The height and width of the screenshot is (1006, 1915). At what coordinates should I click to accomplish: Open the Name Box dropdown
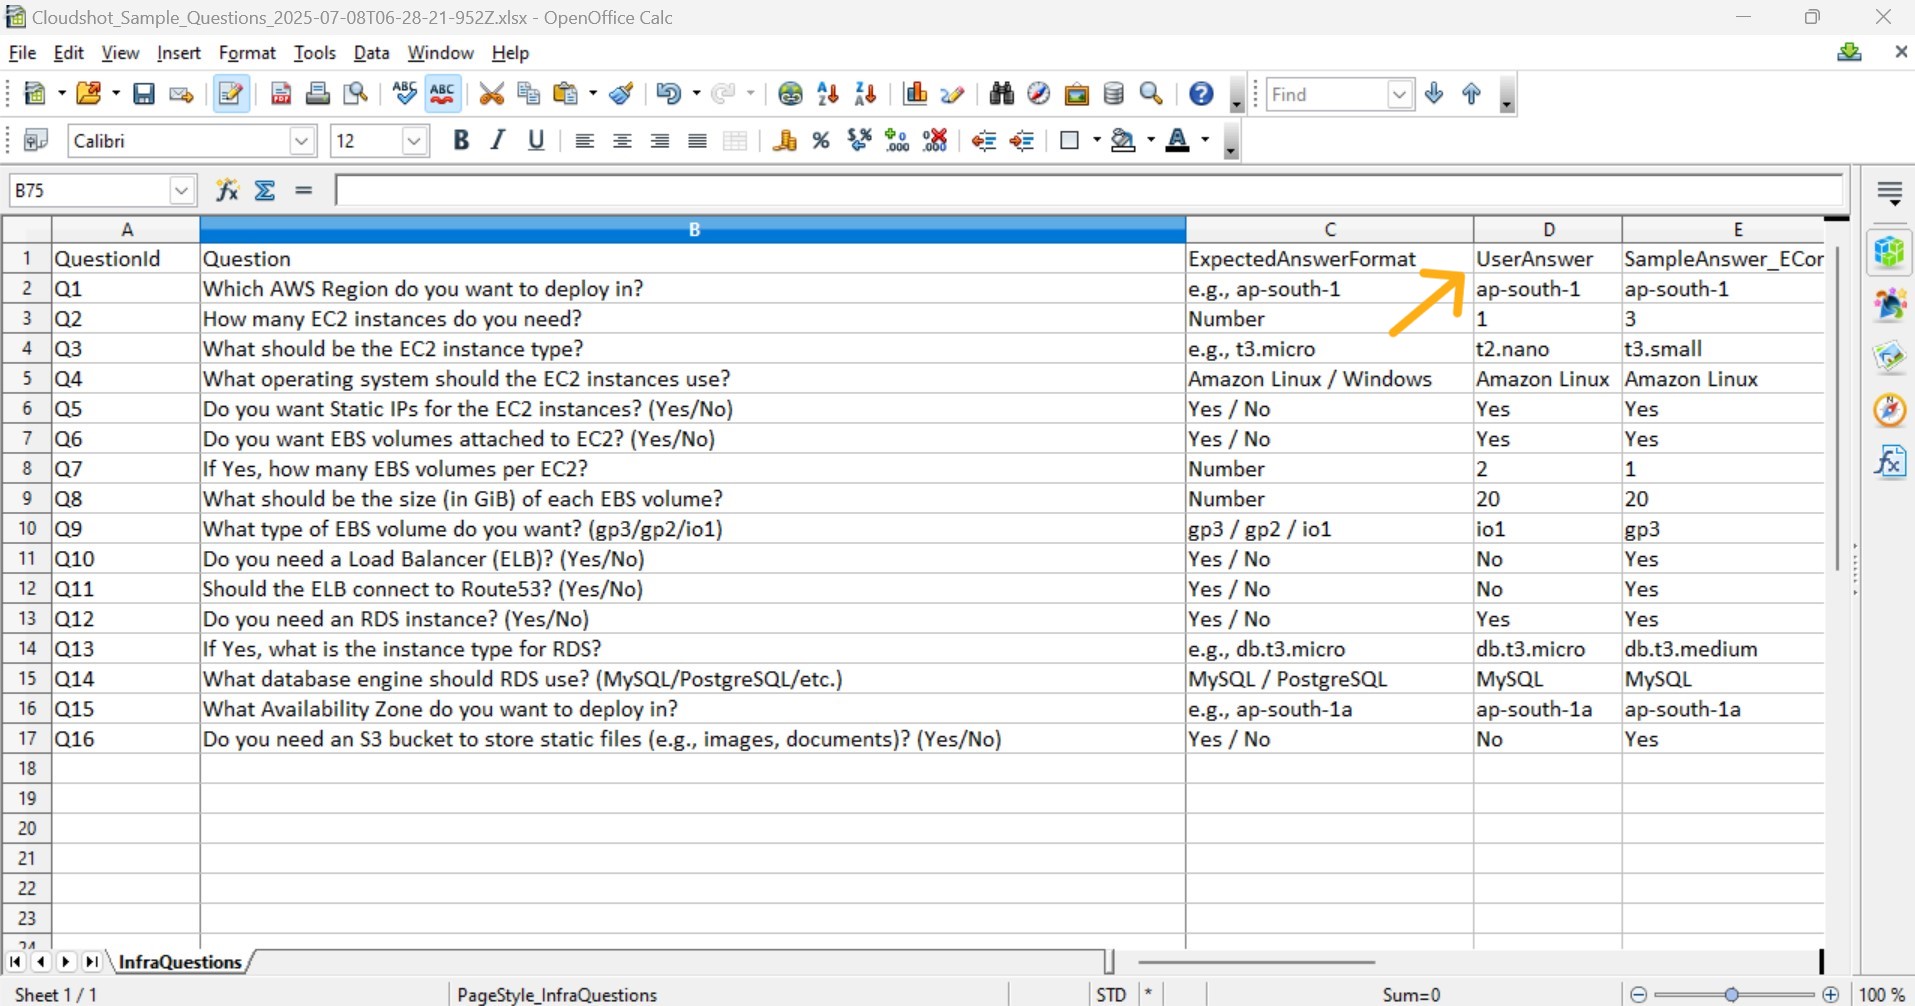pyautogui.click(x=181, y=190)
